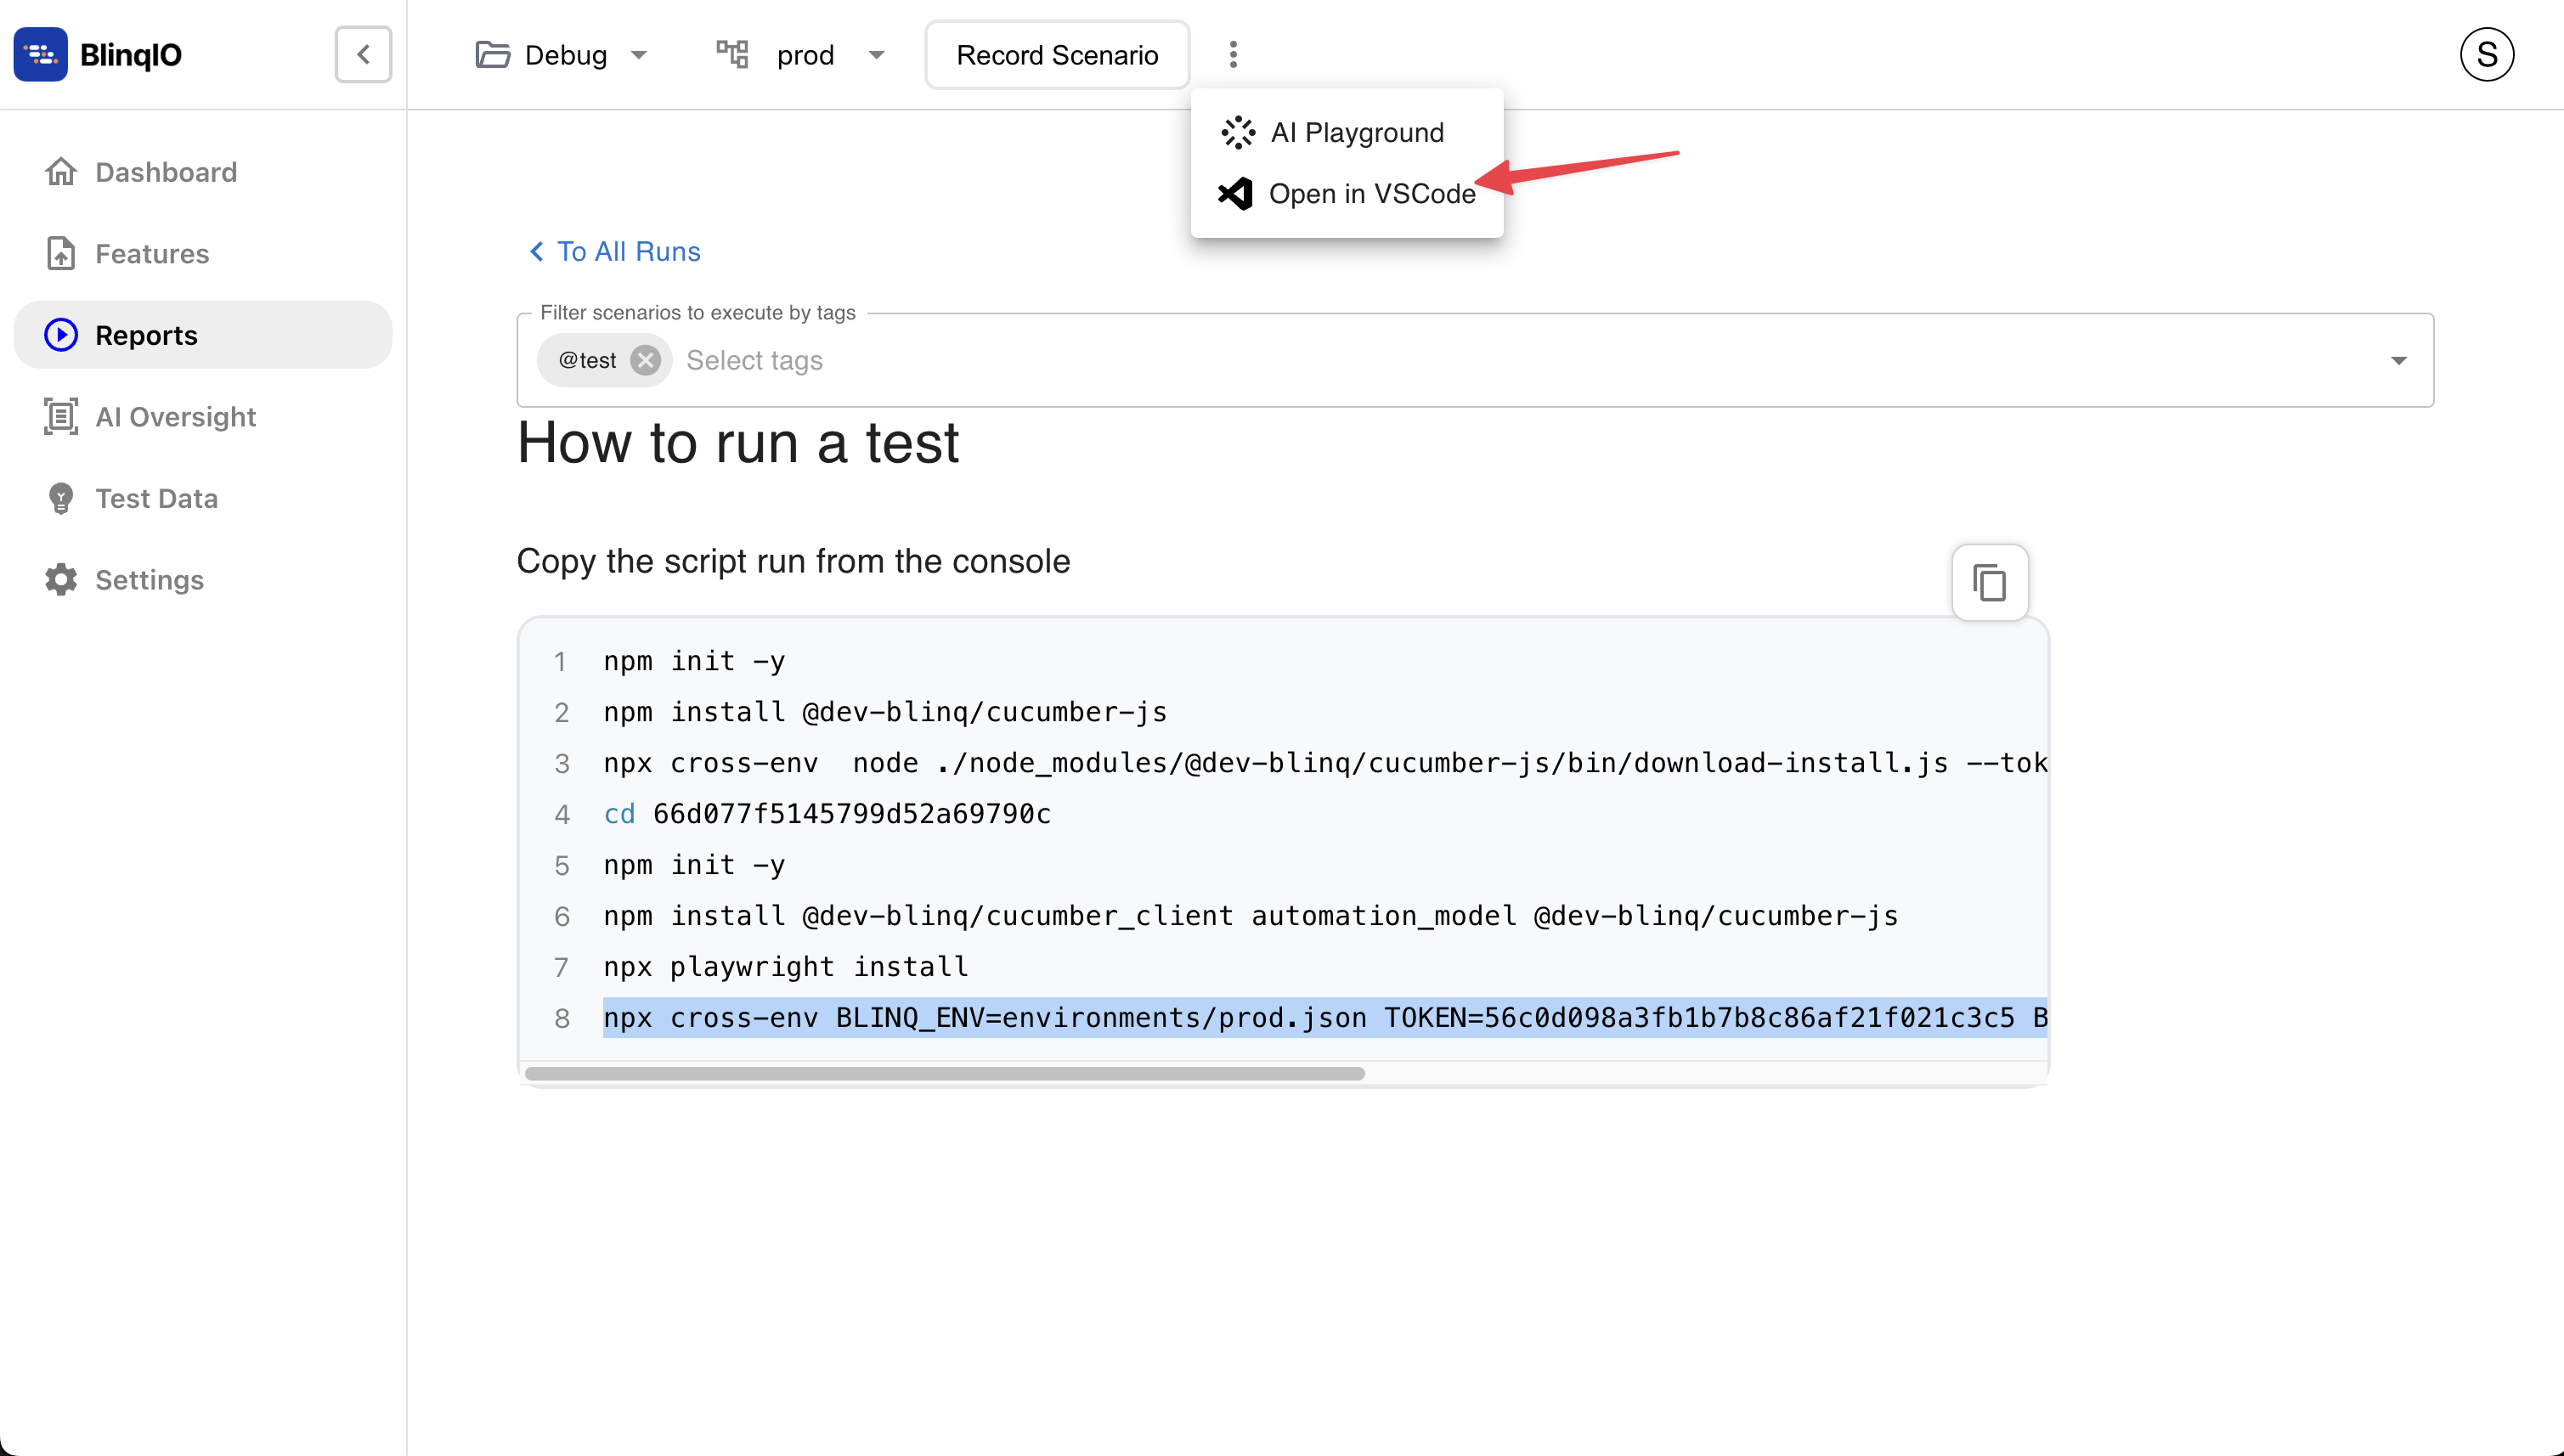Open Reports in sidebar
The width and height of the screenshot is (2564, 1456).
click(x=202, y=335)
